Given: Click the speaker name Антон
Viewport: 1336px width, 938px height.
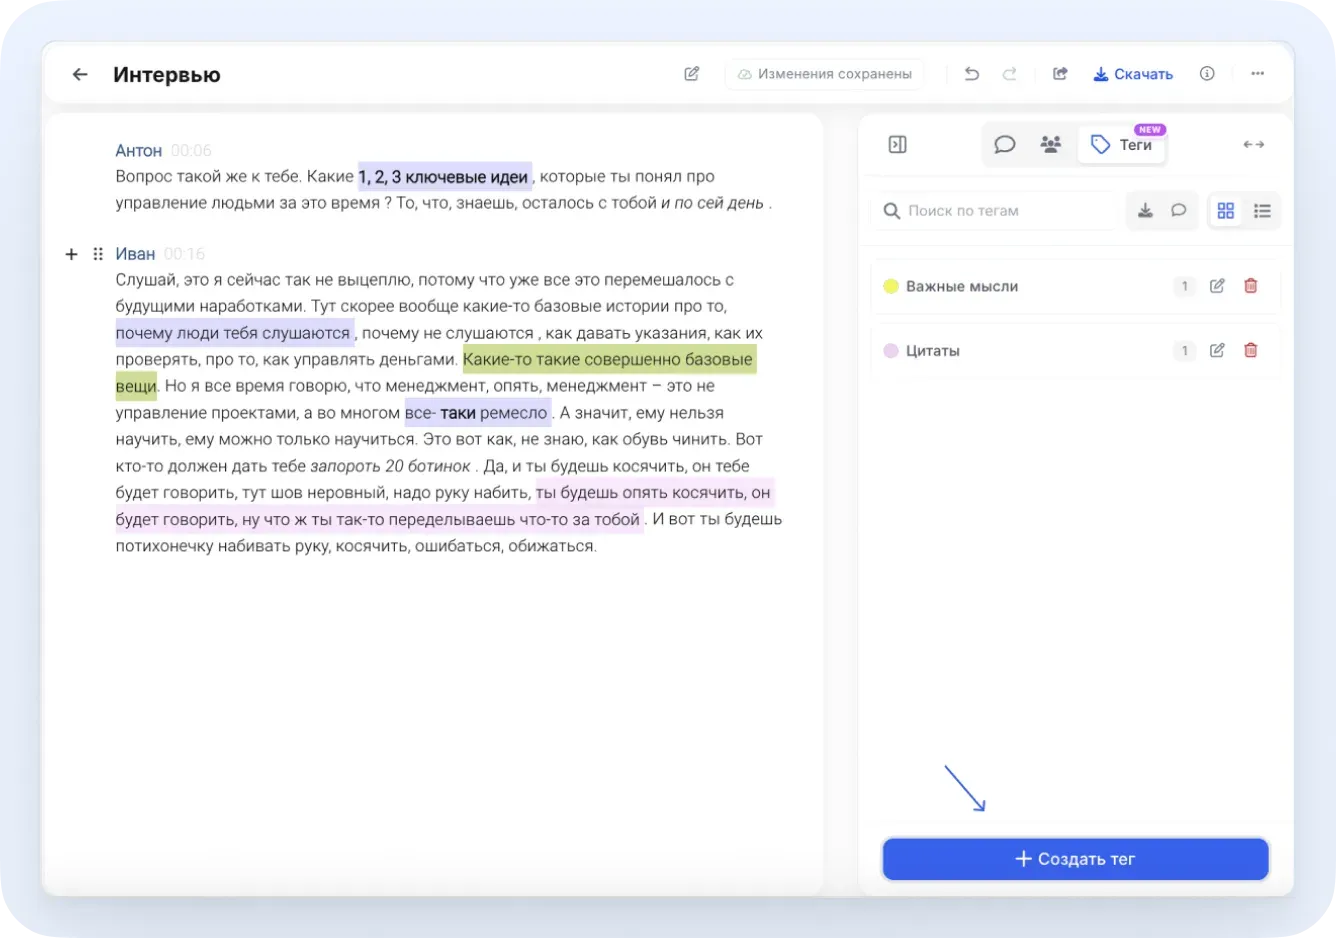Looking at the screenshot, I should pos(139,151).
